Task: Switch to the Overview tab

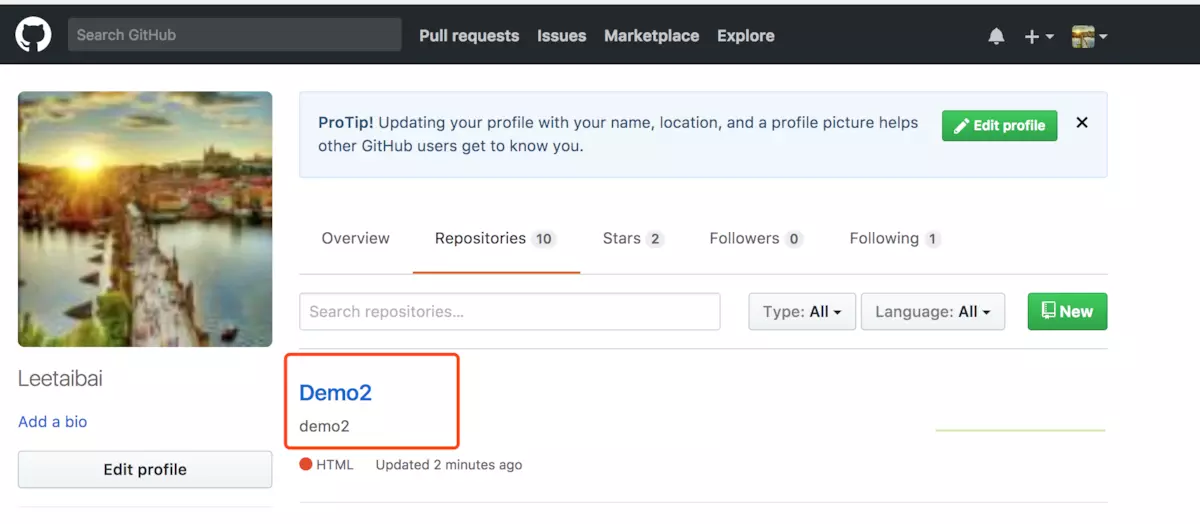Action: (355, 238)
